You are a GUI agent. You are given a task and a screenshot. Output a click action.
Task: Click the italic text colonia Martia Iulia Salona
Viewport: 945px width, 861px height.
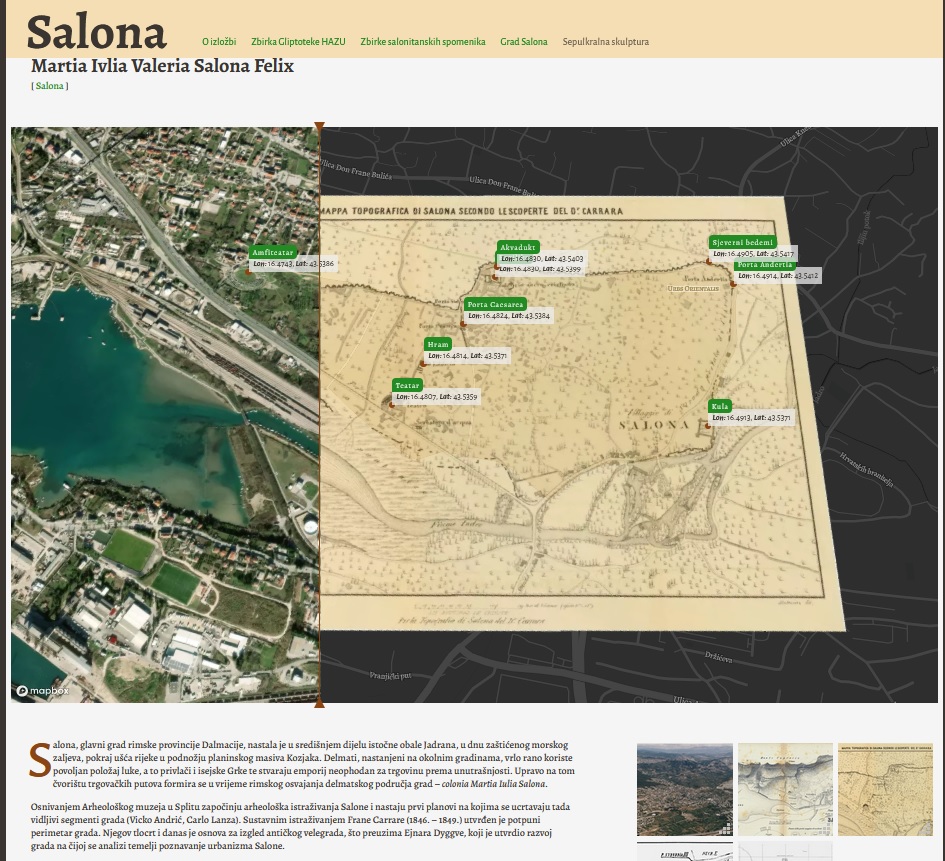pos(493,784)
